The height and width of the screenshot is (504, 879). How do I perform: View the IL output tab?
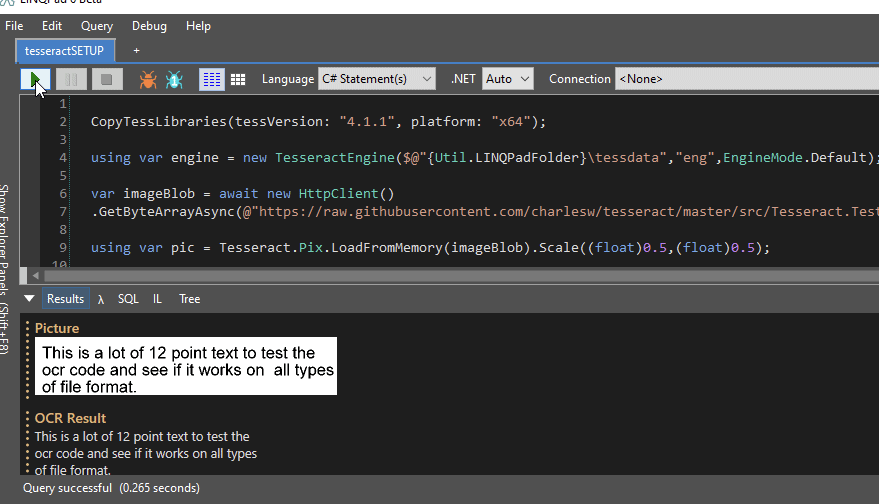pos(158,299)
